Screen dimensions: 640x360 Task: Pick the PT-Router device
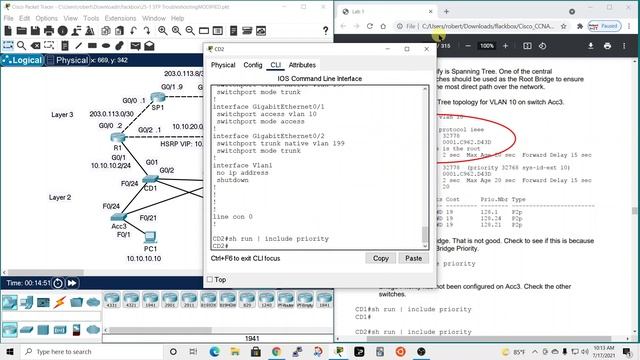pyautogui.click(x=285, y=300)
